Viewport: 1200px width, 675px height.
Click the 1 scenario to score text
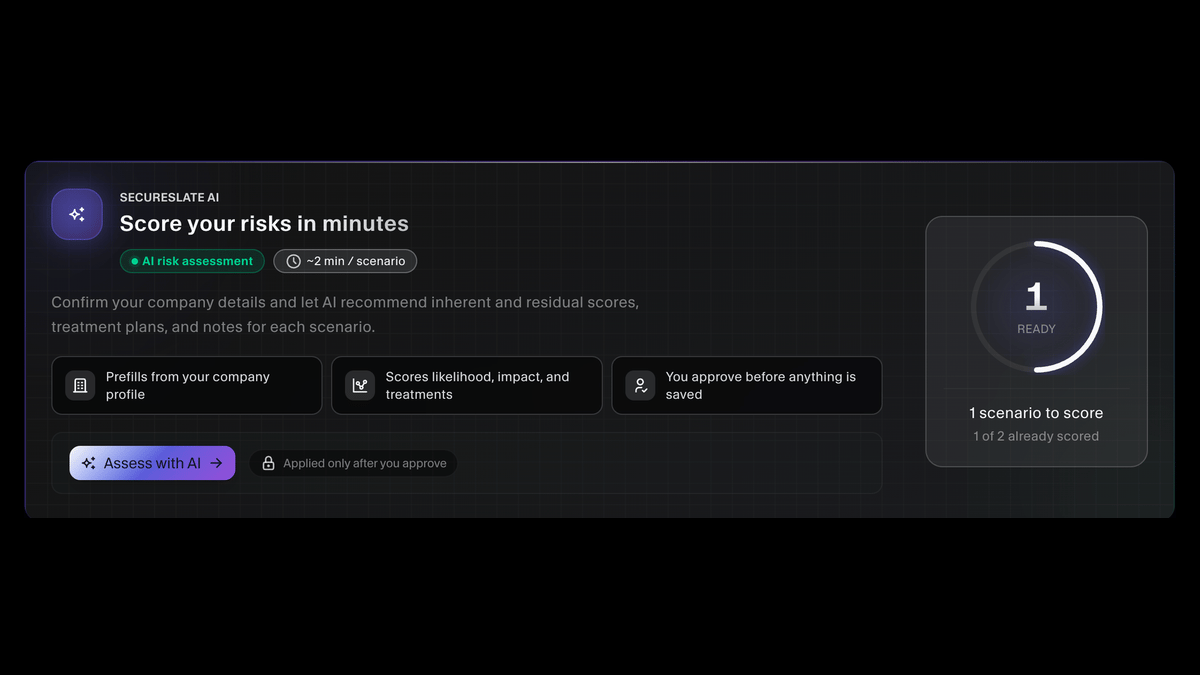coord(1036,413)
